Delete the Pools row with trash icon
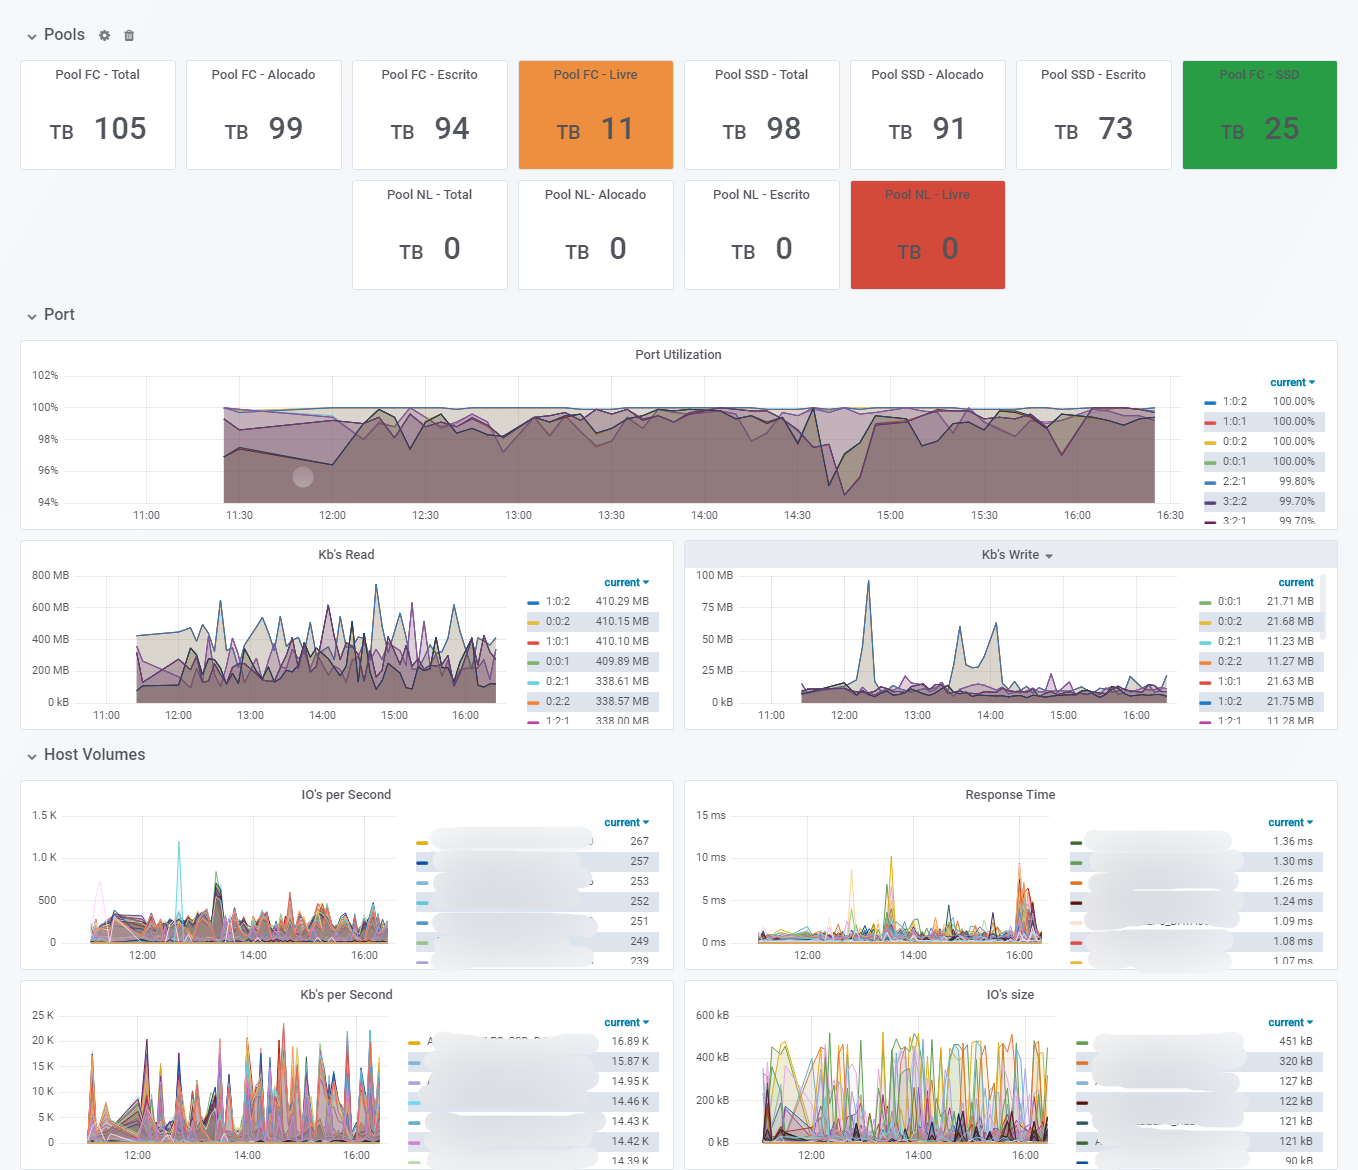 click(129, 35)
